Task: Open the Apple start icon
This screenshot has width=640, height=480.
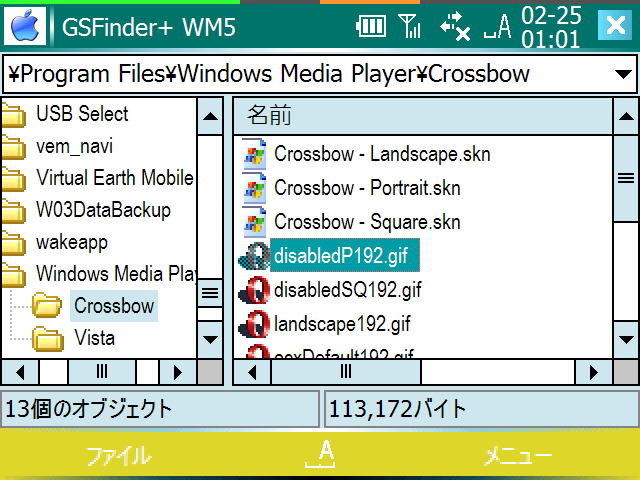Action: pos(25,27)
